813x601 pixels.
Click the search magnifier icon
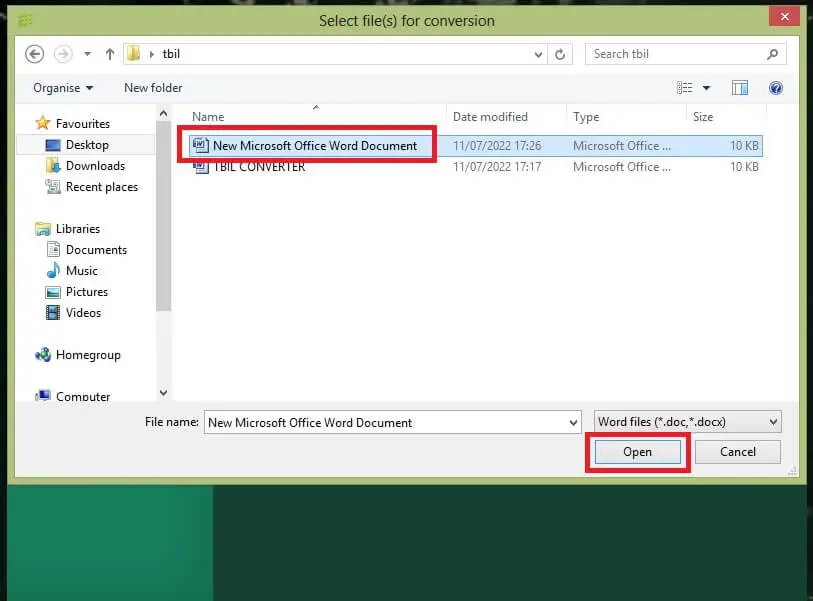pos(773,54)
